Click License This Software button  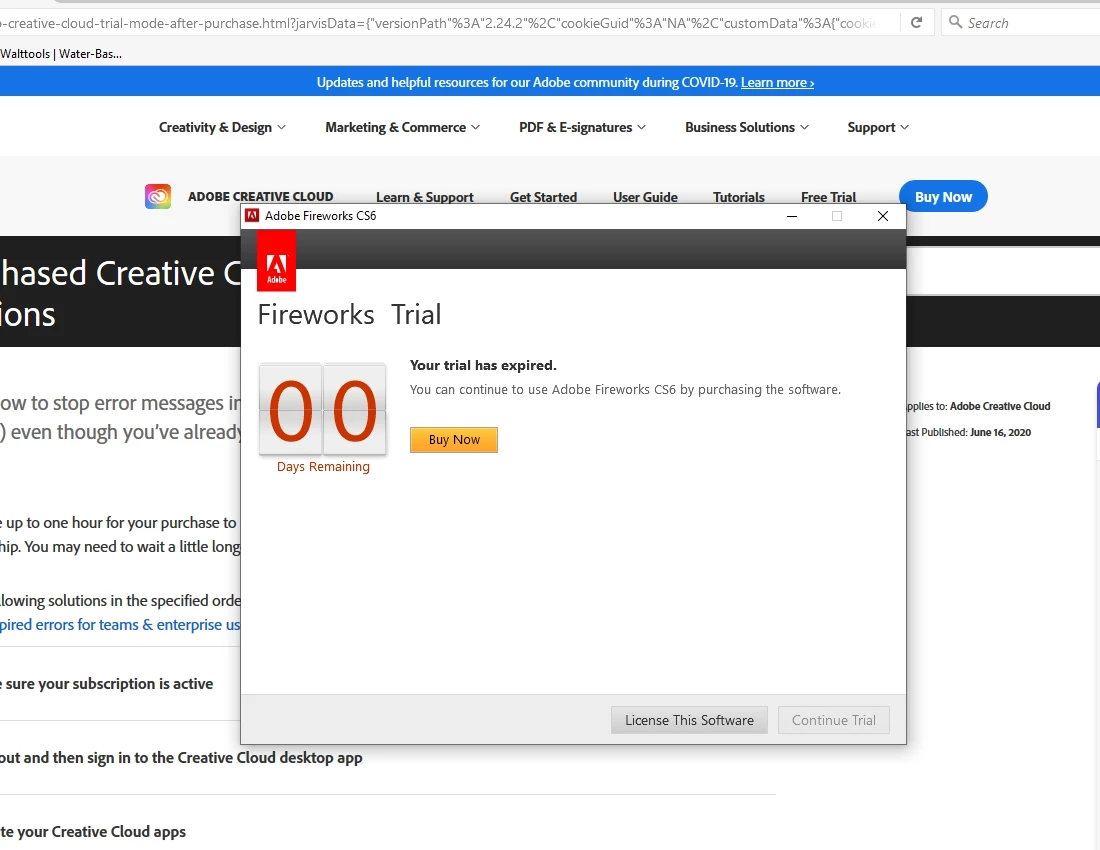(x=689, y=720)
